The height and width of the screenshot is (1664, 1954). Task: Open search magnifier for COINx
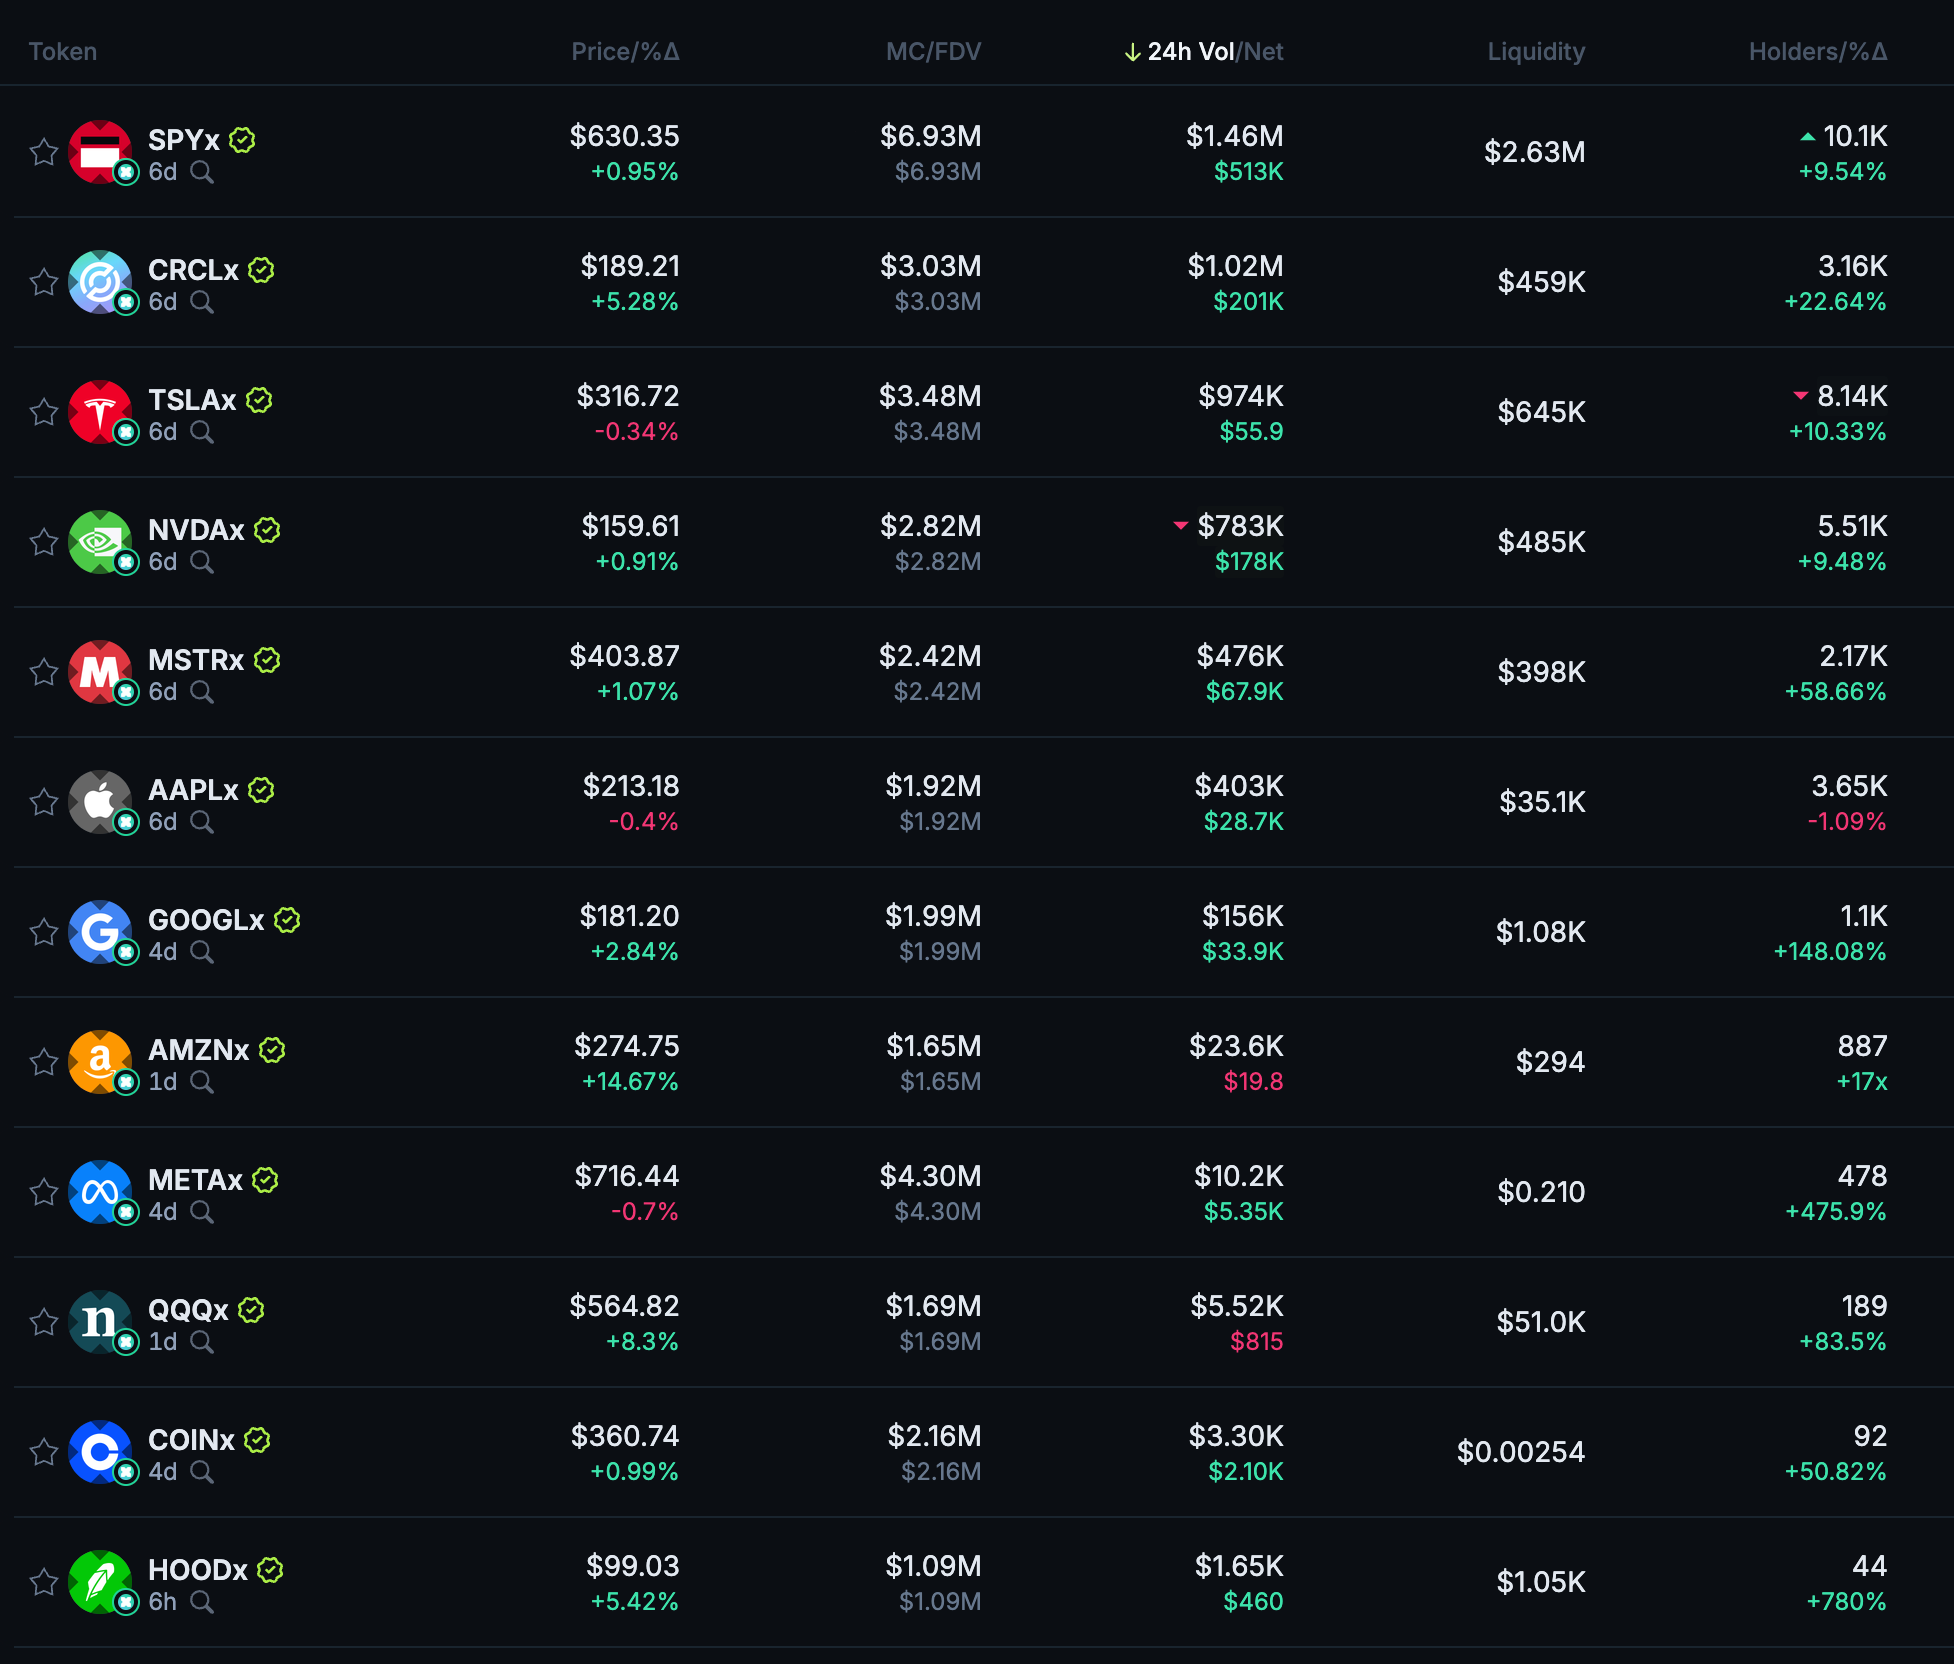(x=202, y=1472)
